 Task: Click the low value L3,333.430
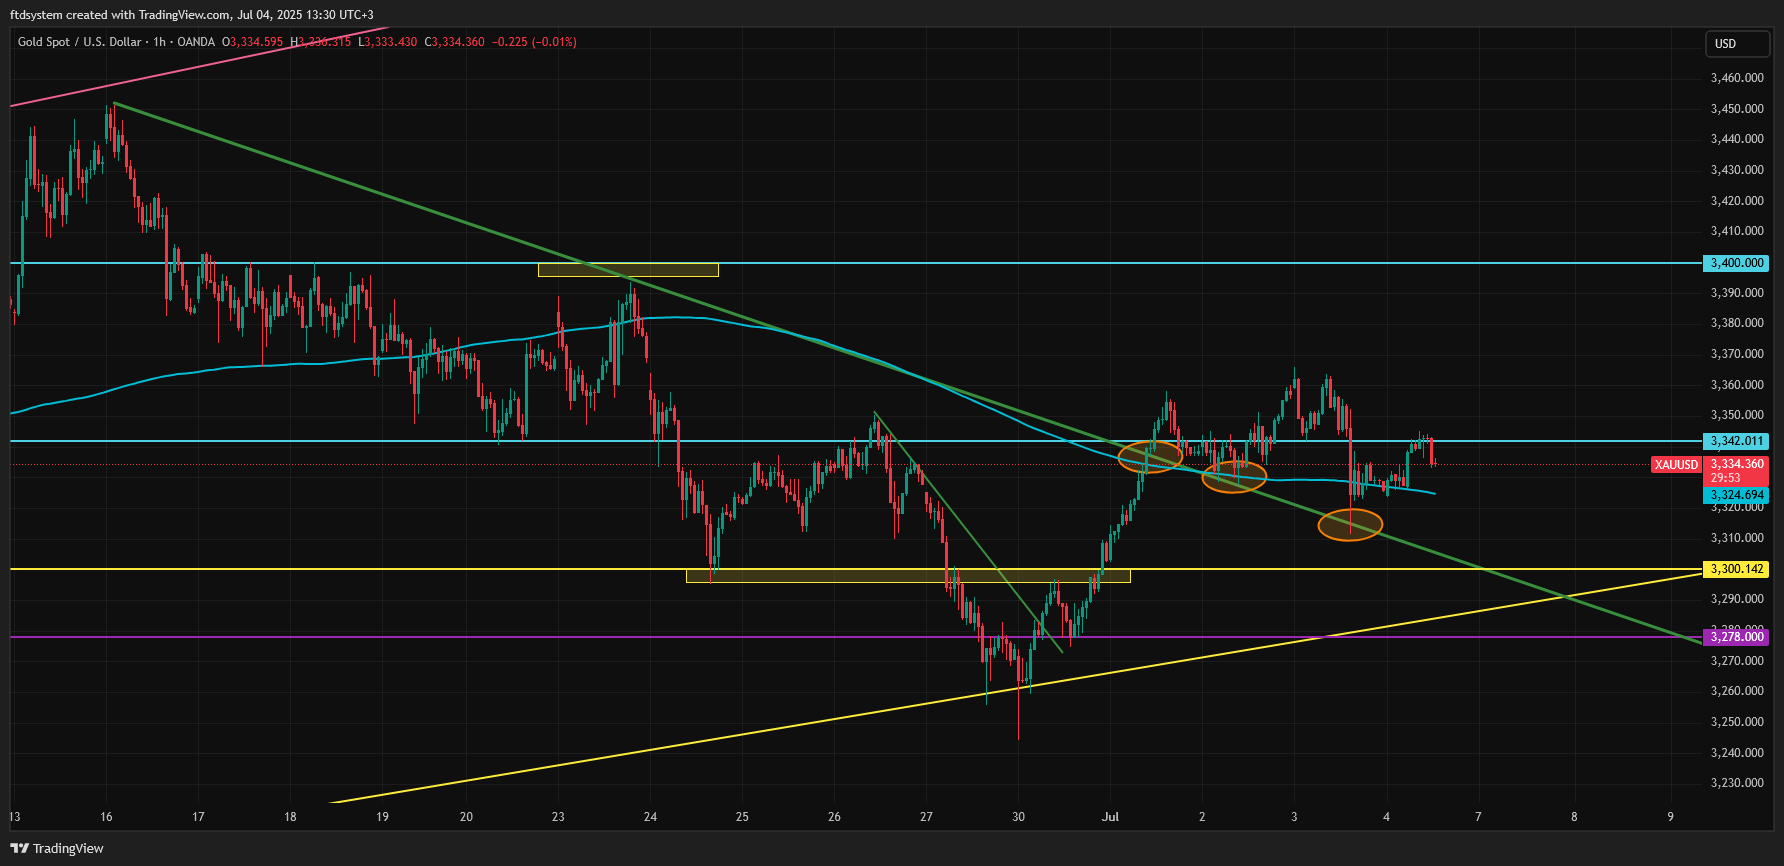coord(388,42)
